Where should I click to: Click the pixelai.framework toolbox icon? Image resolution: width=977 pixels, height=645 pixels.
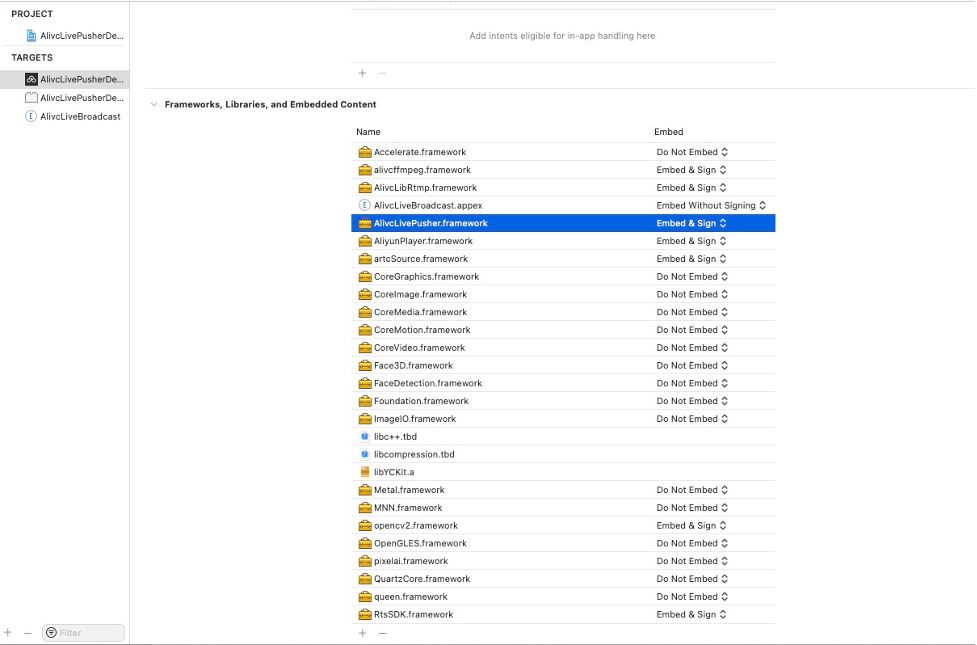tap(365, 561)
